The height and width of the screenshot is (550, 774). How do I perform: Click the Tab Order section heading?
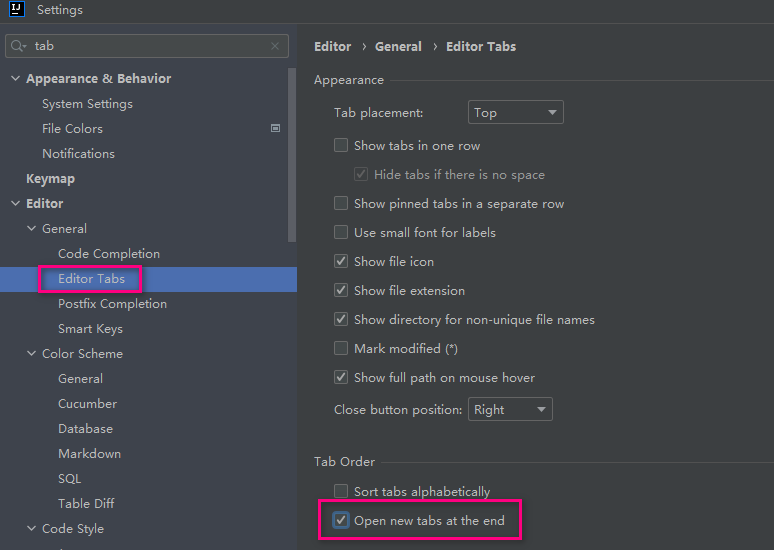tap(345, 462)
